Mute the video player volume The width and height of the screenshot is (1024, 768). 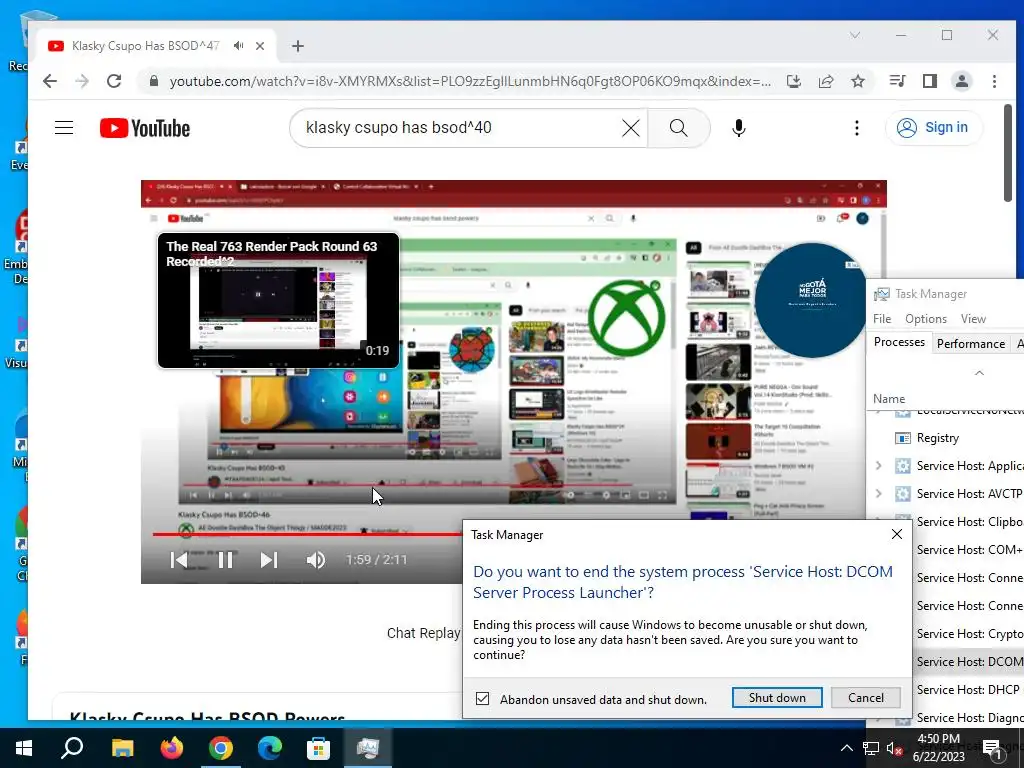315,560
